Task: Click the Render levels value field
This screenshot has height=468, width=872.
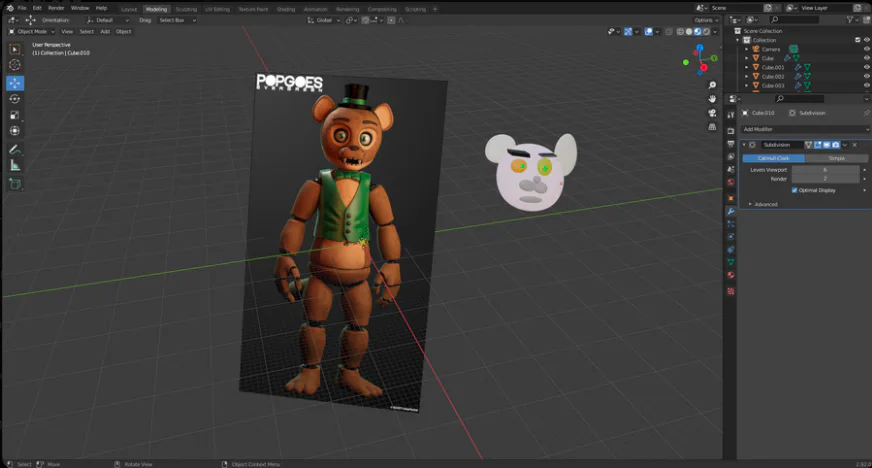Action: click(825, 178)
